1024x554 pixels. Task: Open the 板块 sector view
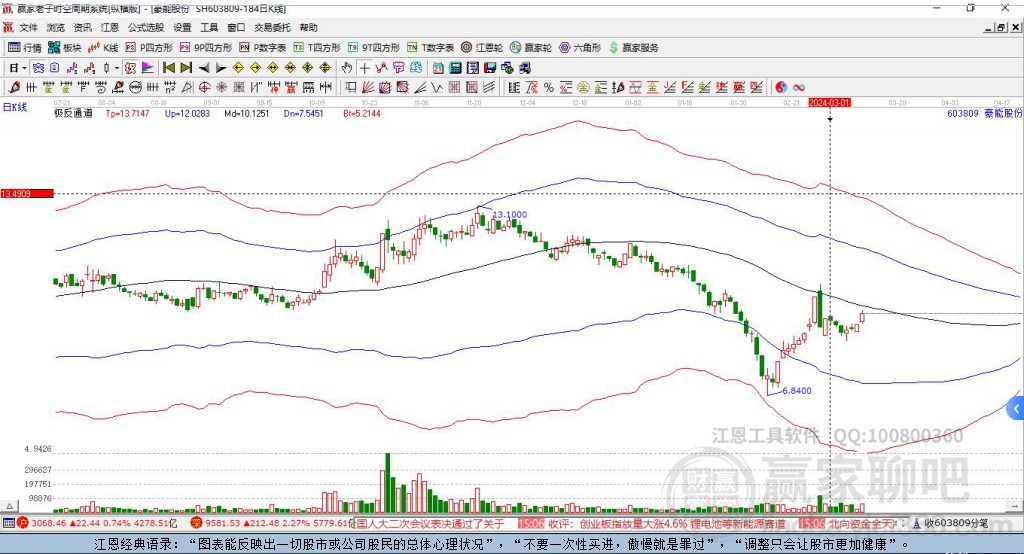[65, 48]
